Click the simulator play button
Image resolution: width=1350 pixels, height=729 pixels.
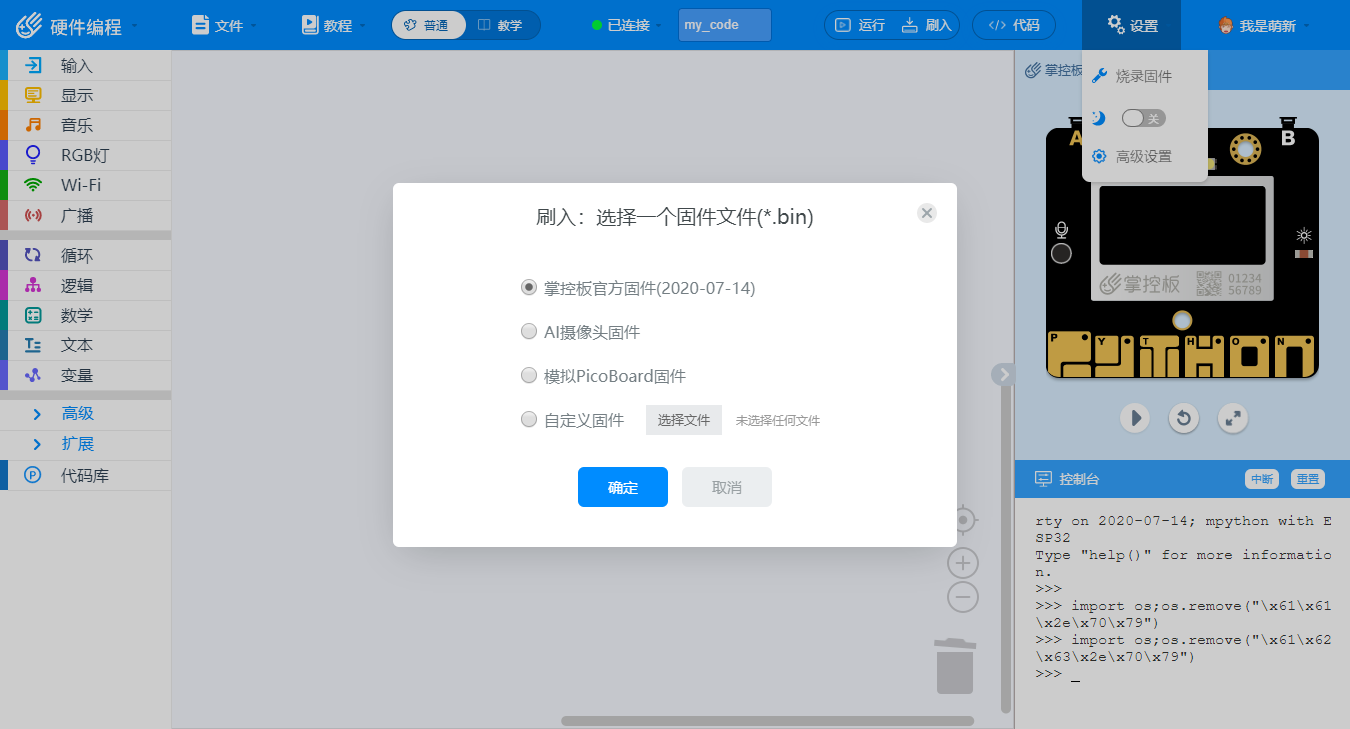point(1134,418)
